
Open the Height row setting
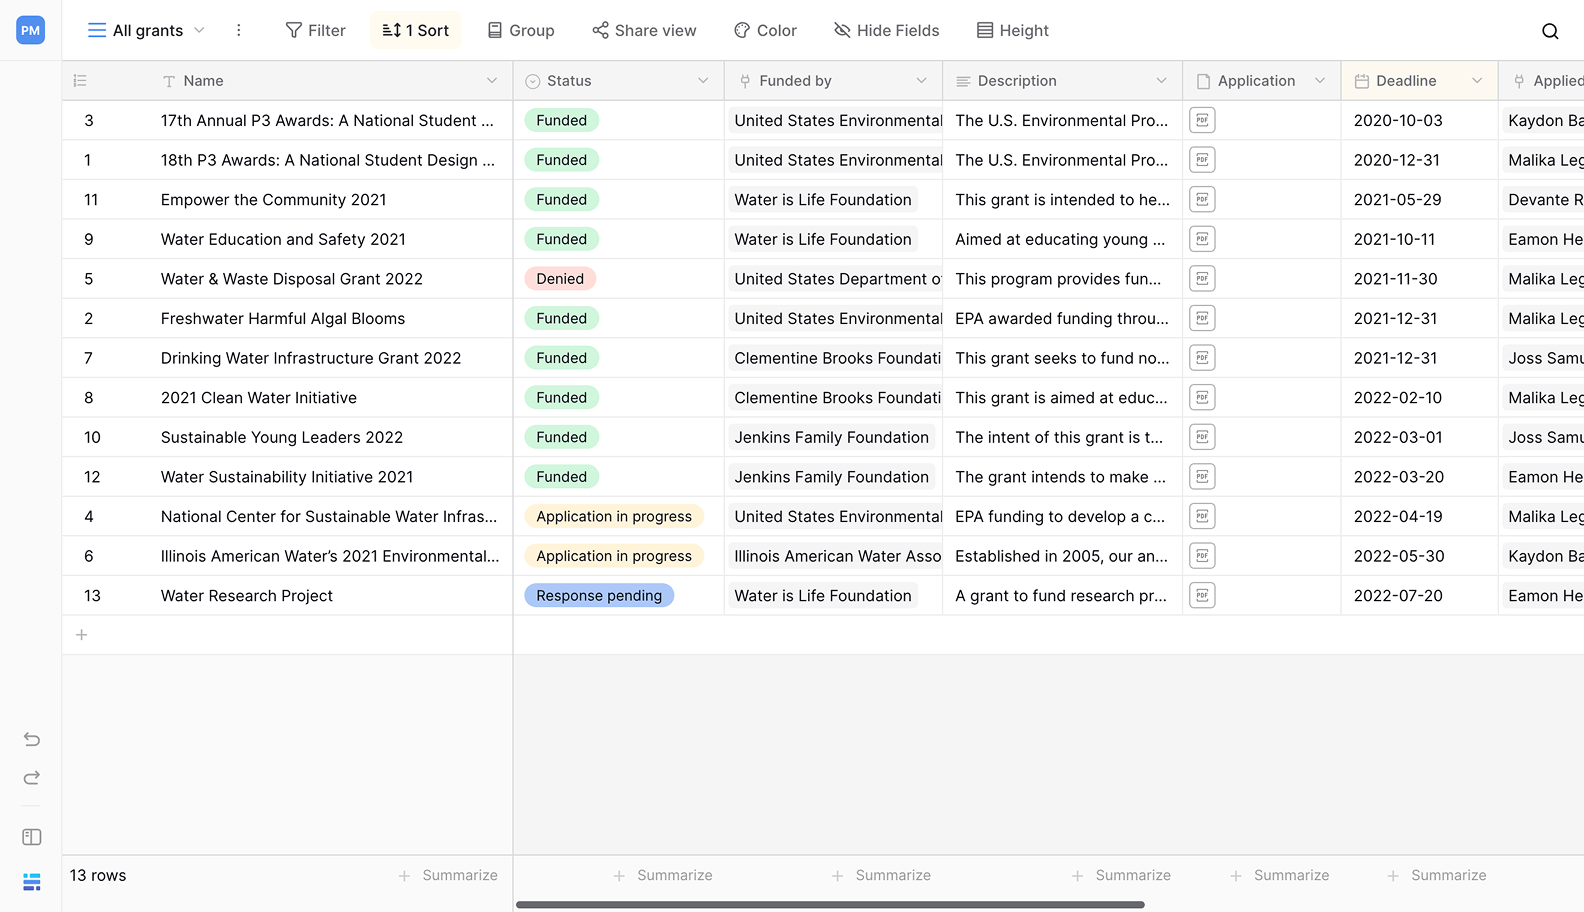coord(1013,30)
